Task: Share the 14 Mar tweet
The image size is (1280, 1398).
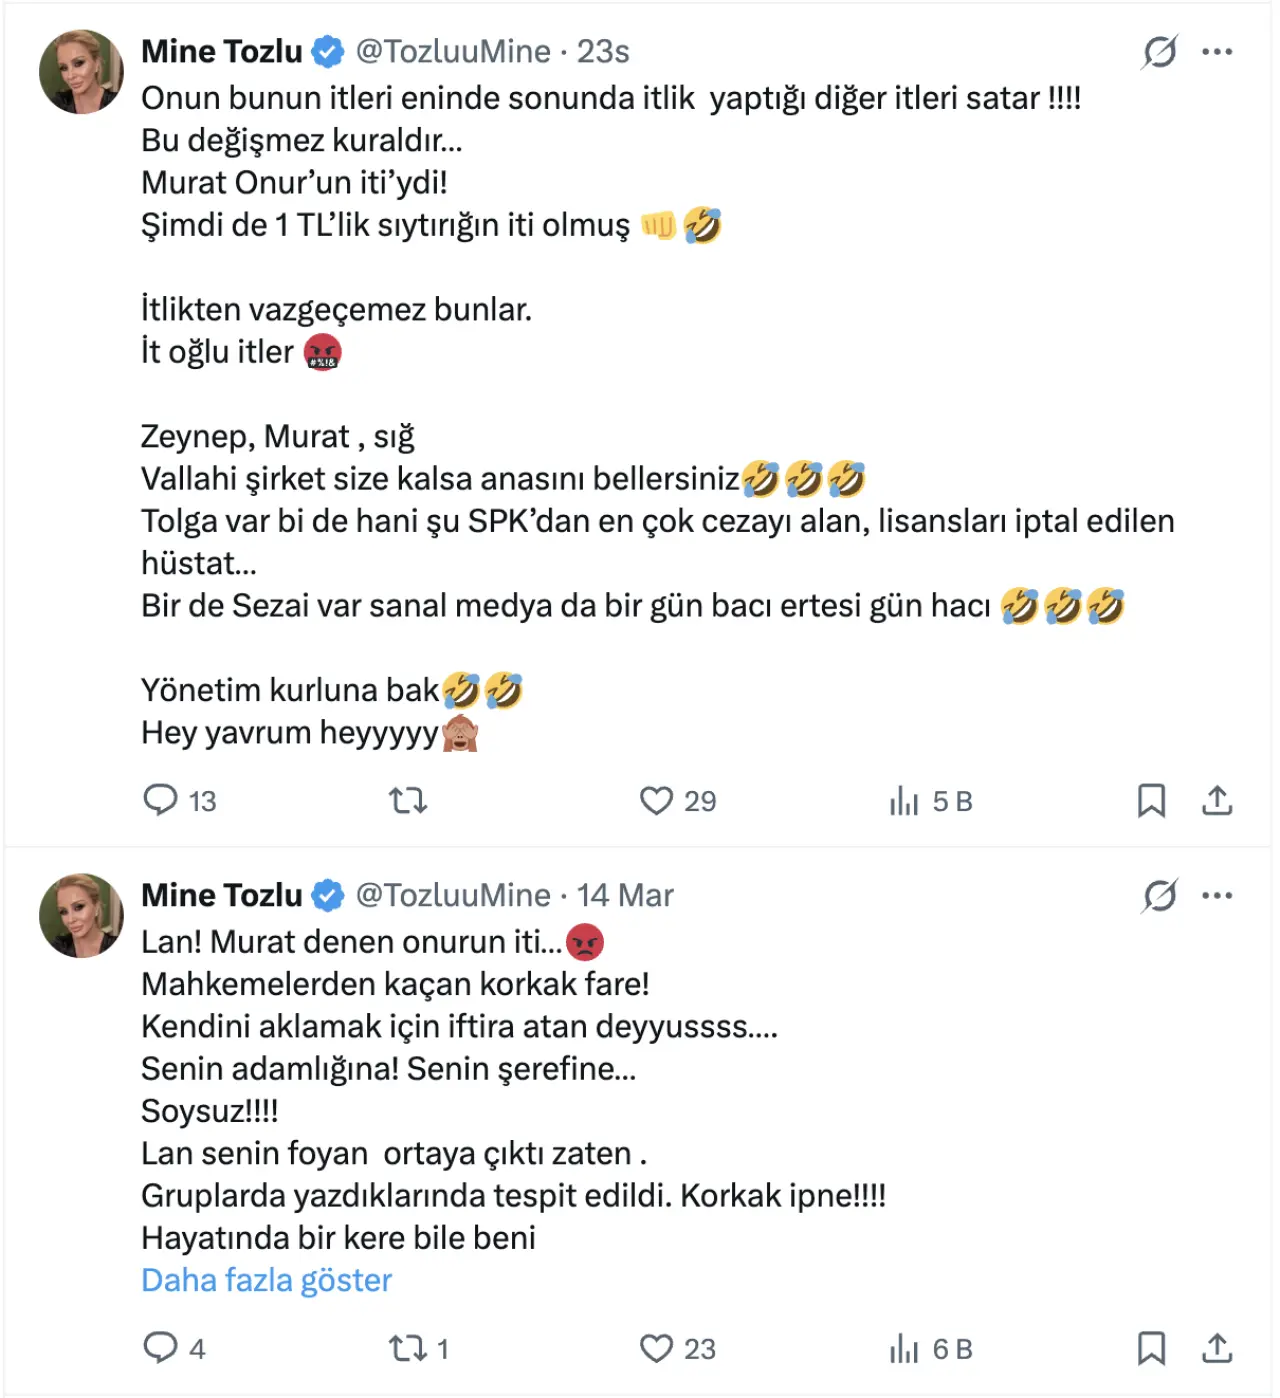Action: tap(1217, 1348)
